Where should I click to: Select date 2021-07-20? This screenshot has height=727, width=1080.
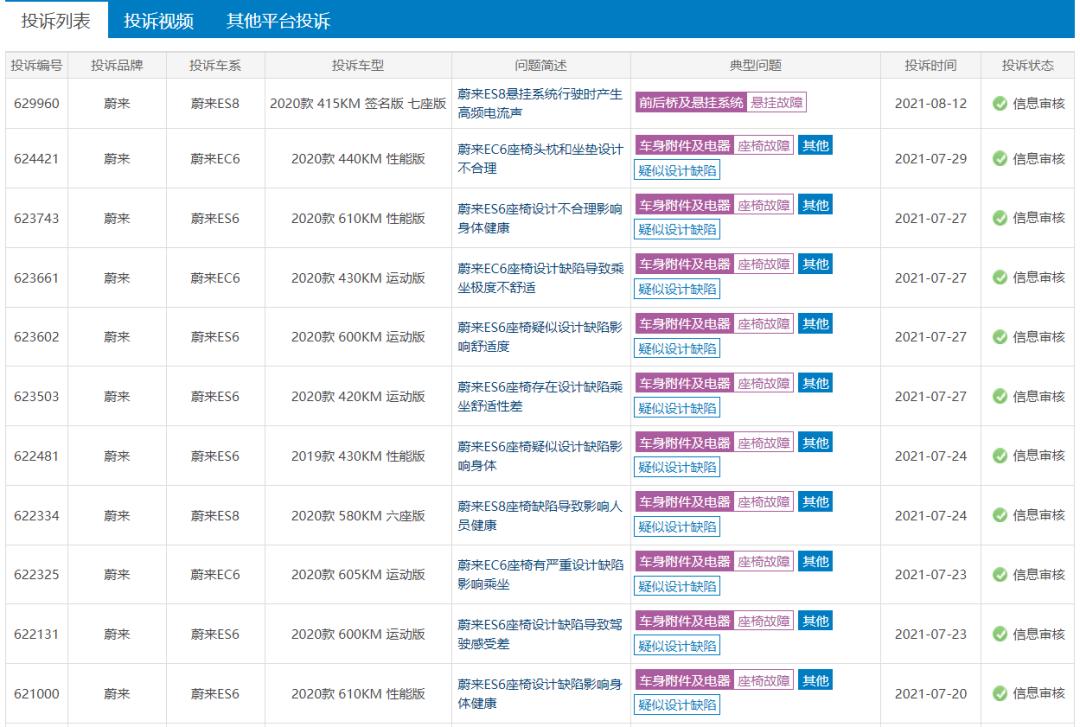click(x=931, y=693)
